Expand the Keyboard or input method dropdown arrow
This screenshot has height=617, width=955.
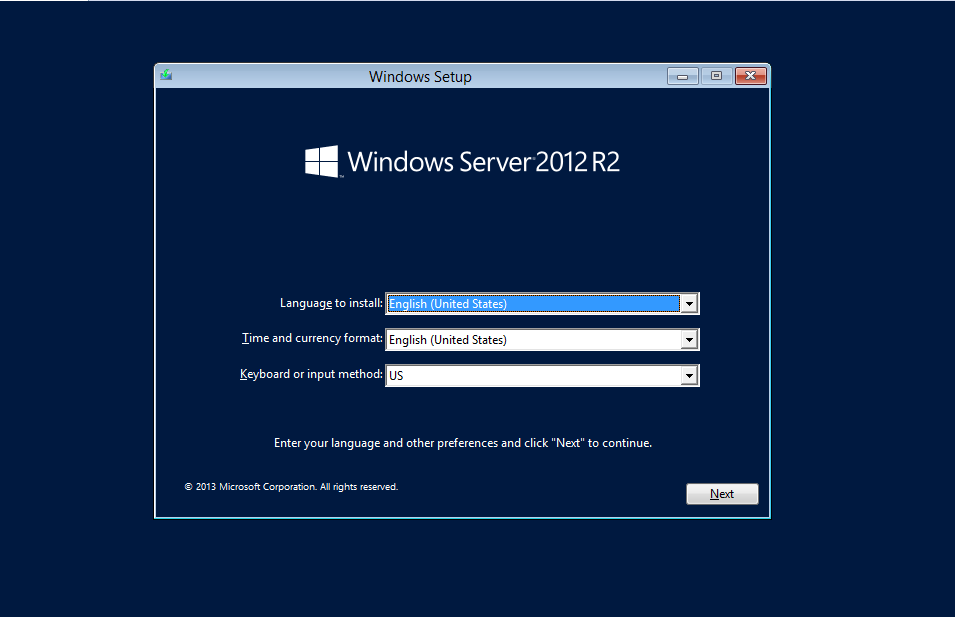[x=689, y=376]
